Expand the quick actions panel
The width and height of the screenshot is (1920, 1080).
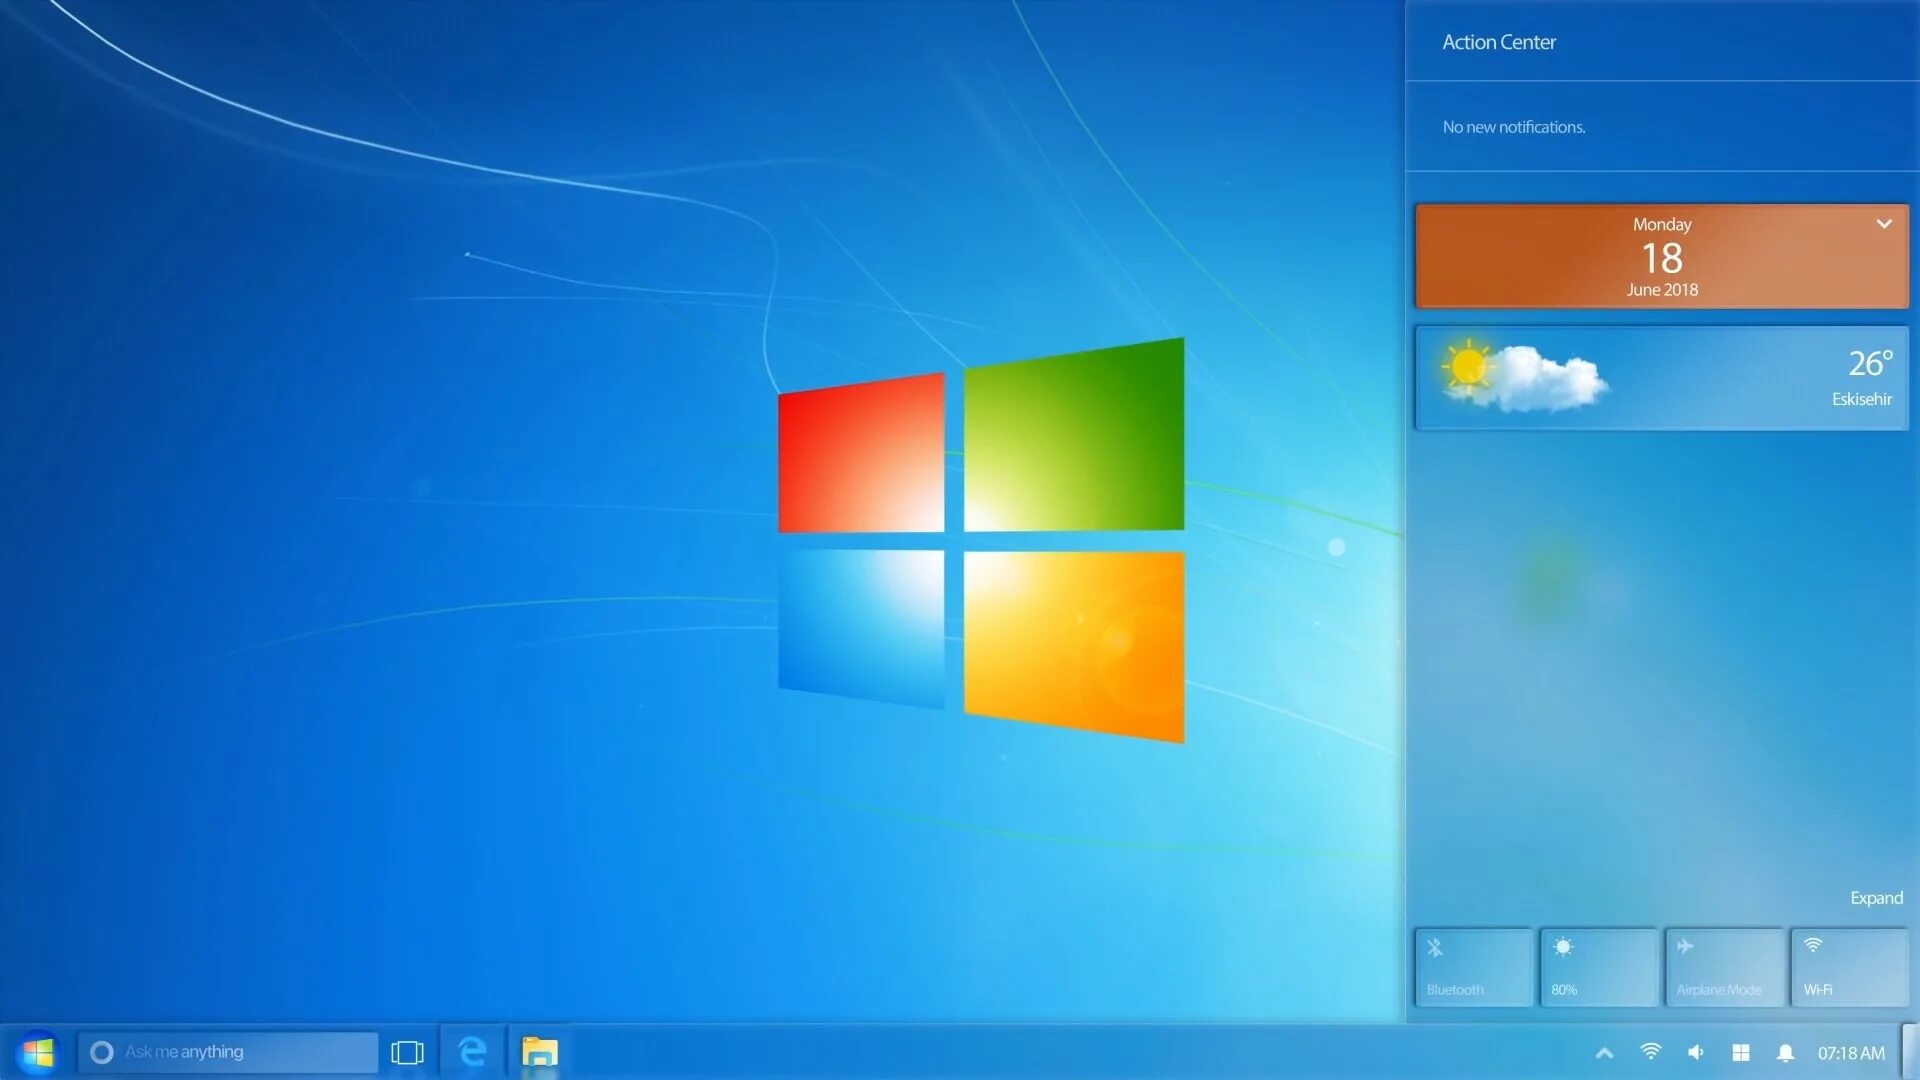coord(1876,898)
